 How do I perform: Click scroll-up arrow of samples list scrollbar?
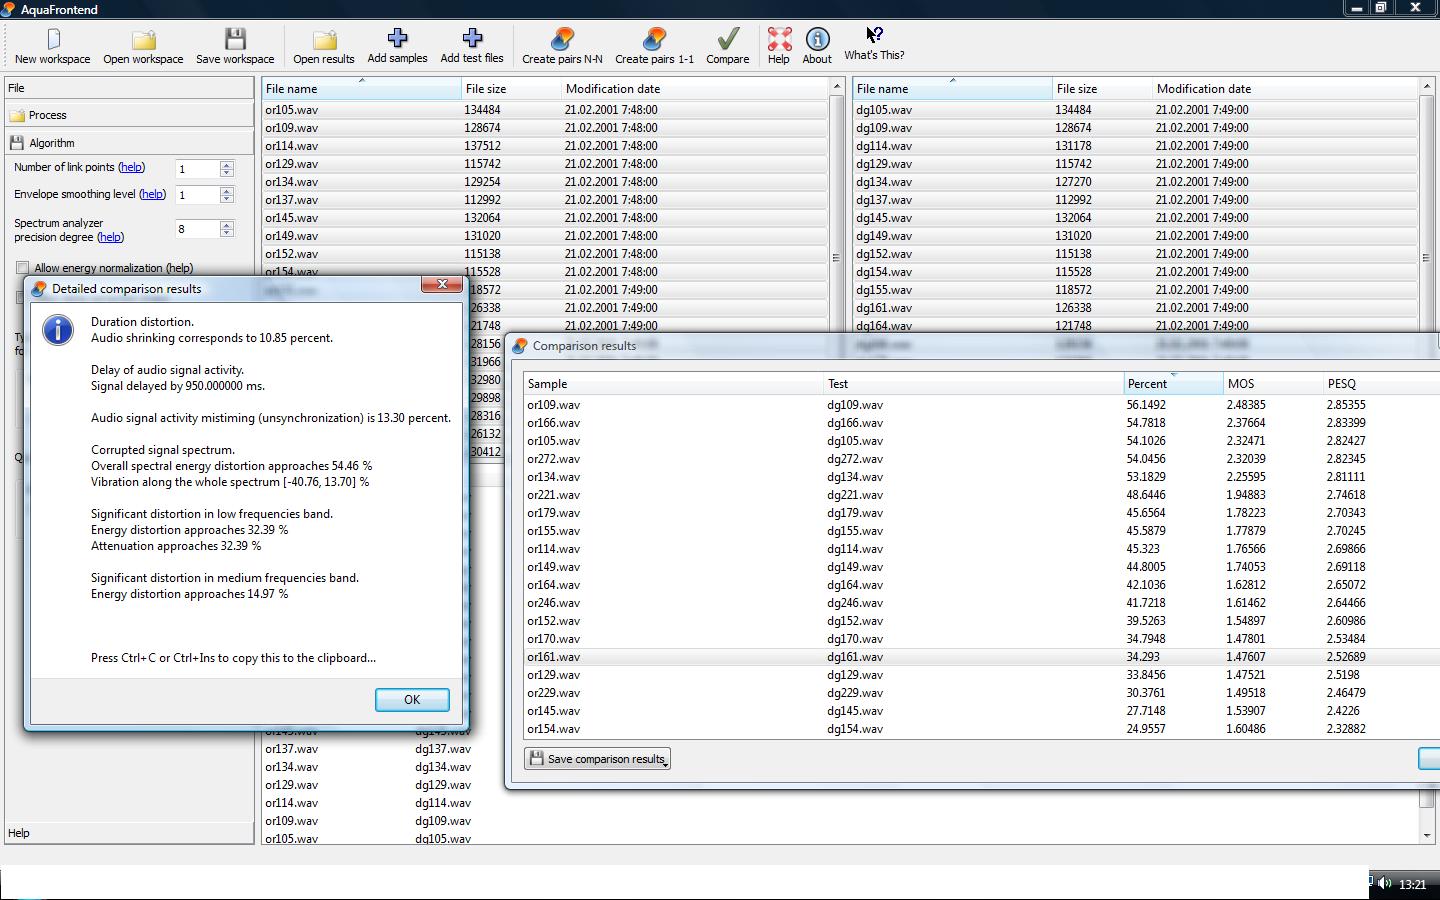coord(837,88)
